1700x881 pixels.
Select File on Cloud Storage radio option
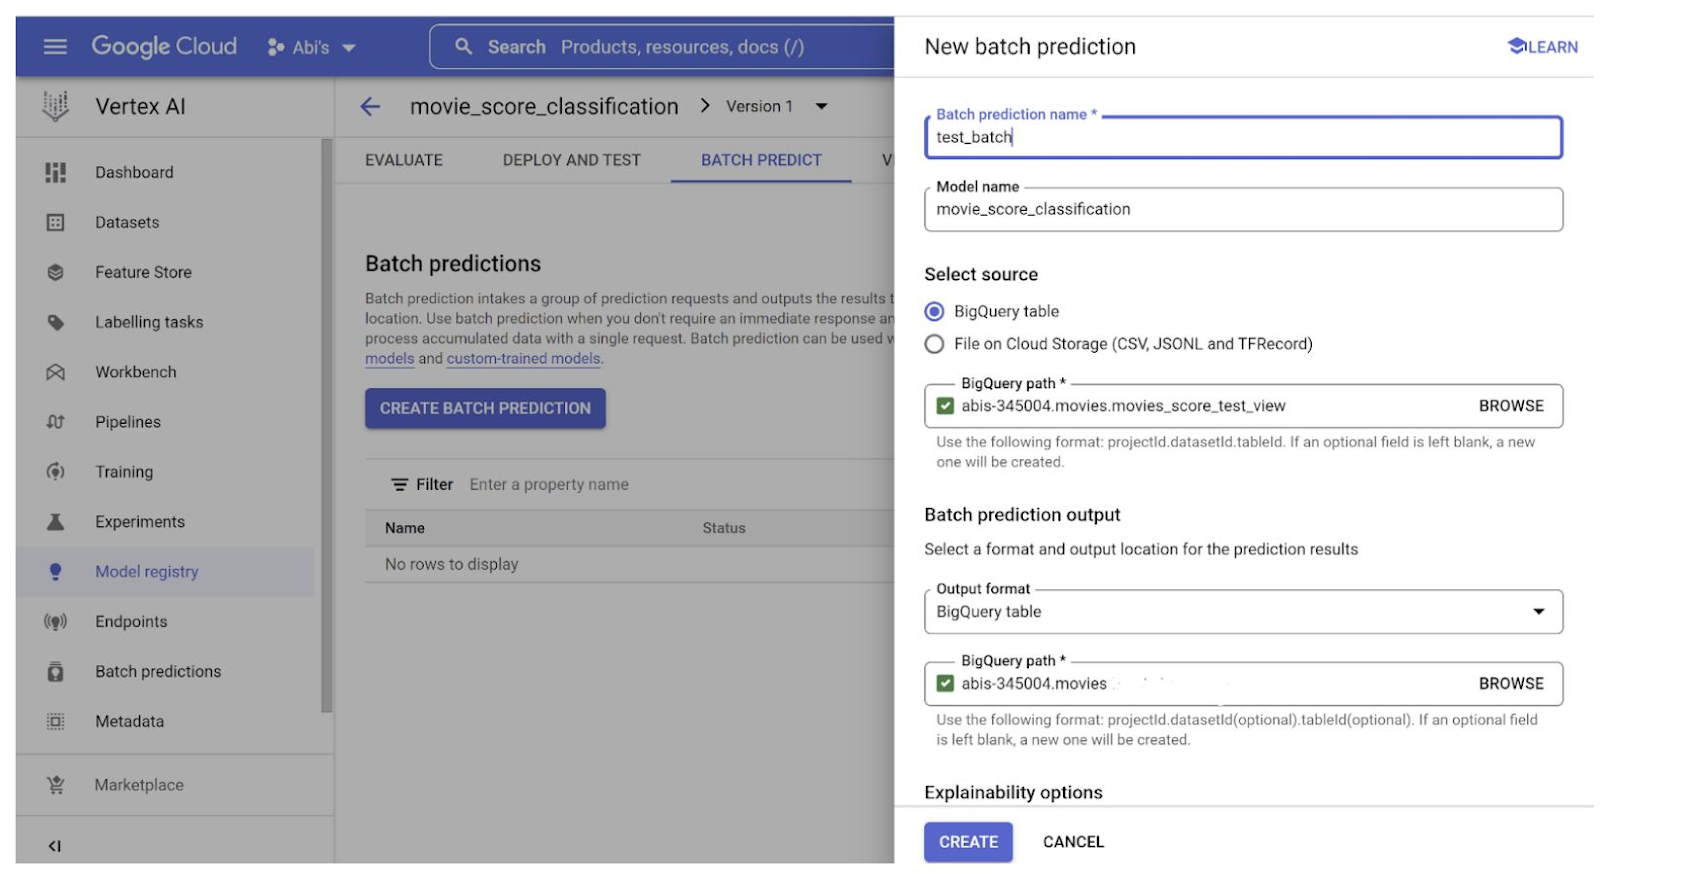934,344
